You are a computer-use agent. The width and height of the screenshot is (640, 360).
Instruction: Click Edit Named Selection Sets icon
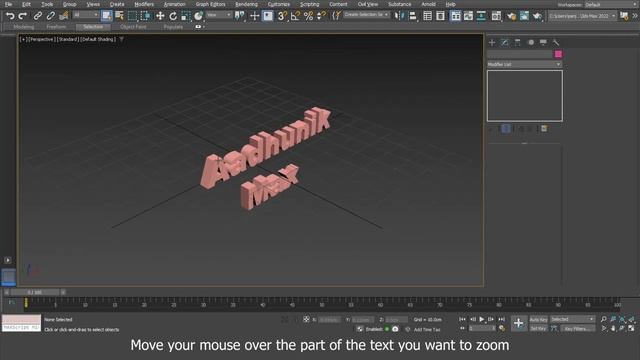(x=336, y=16)
